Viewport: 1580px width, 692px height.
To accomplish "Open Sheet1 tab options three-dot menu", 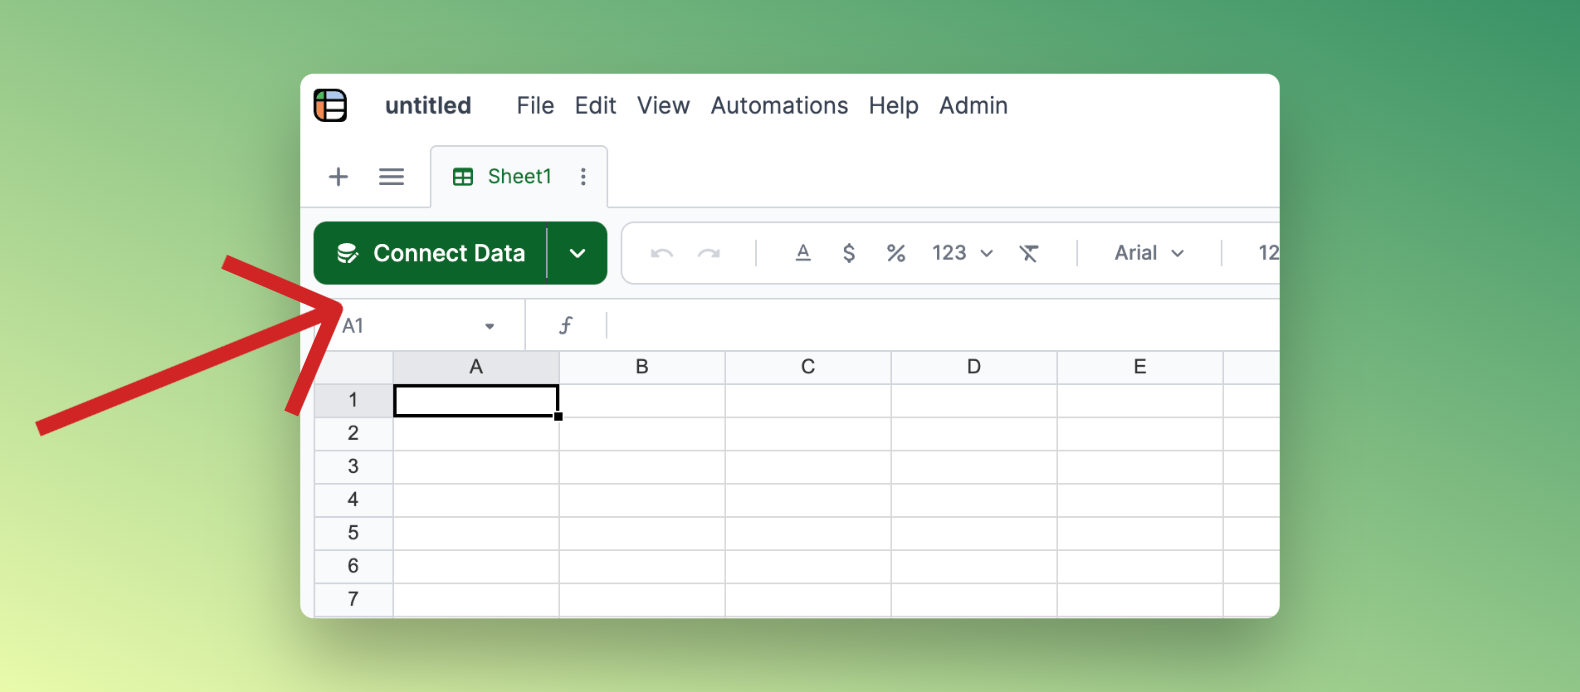I will 583,177.
